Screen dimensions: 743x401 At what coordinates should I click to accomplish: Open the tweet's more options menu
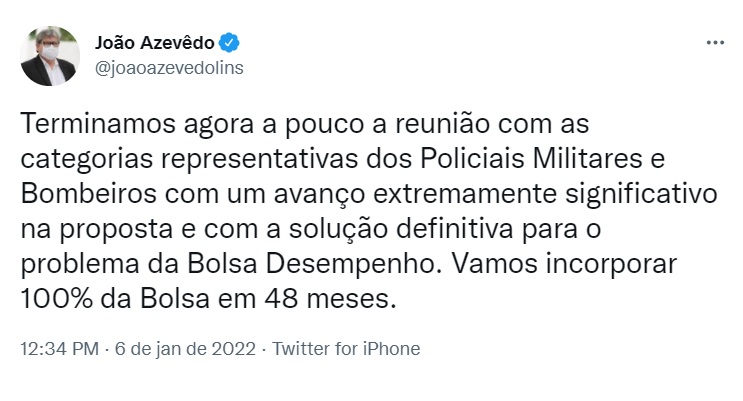(714, 44)
